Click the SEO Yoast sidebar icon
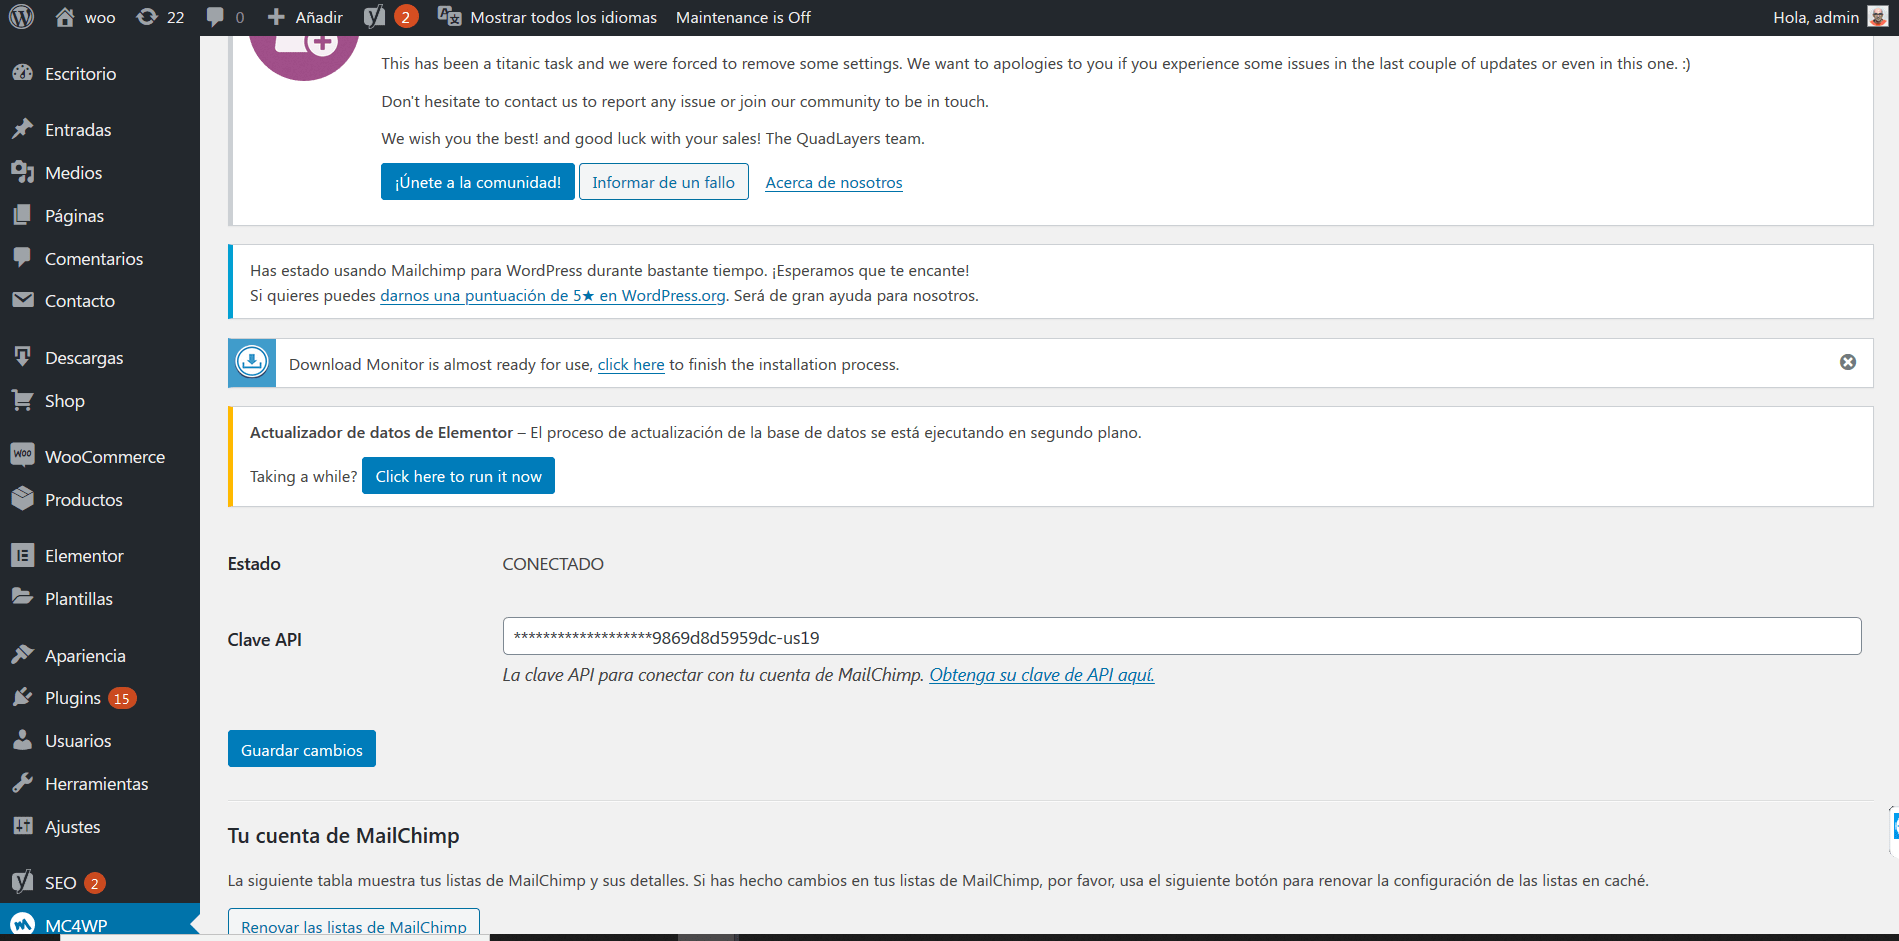The width and height of the screenshot is (1899, 941). [22, 882]
